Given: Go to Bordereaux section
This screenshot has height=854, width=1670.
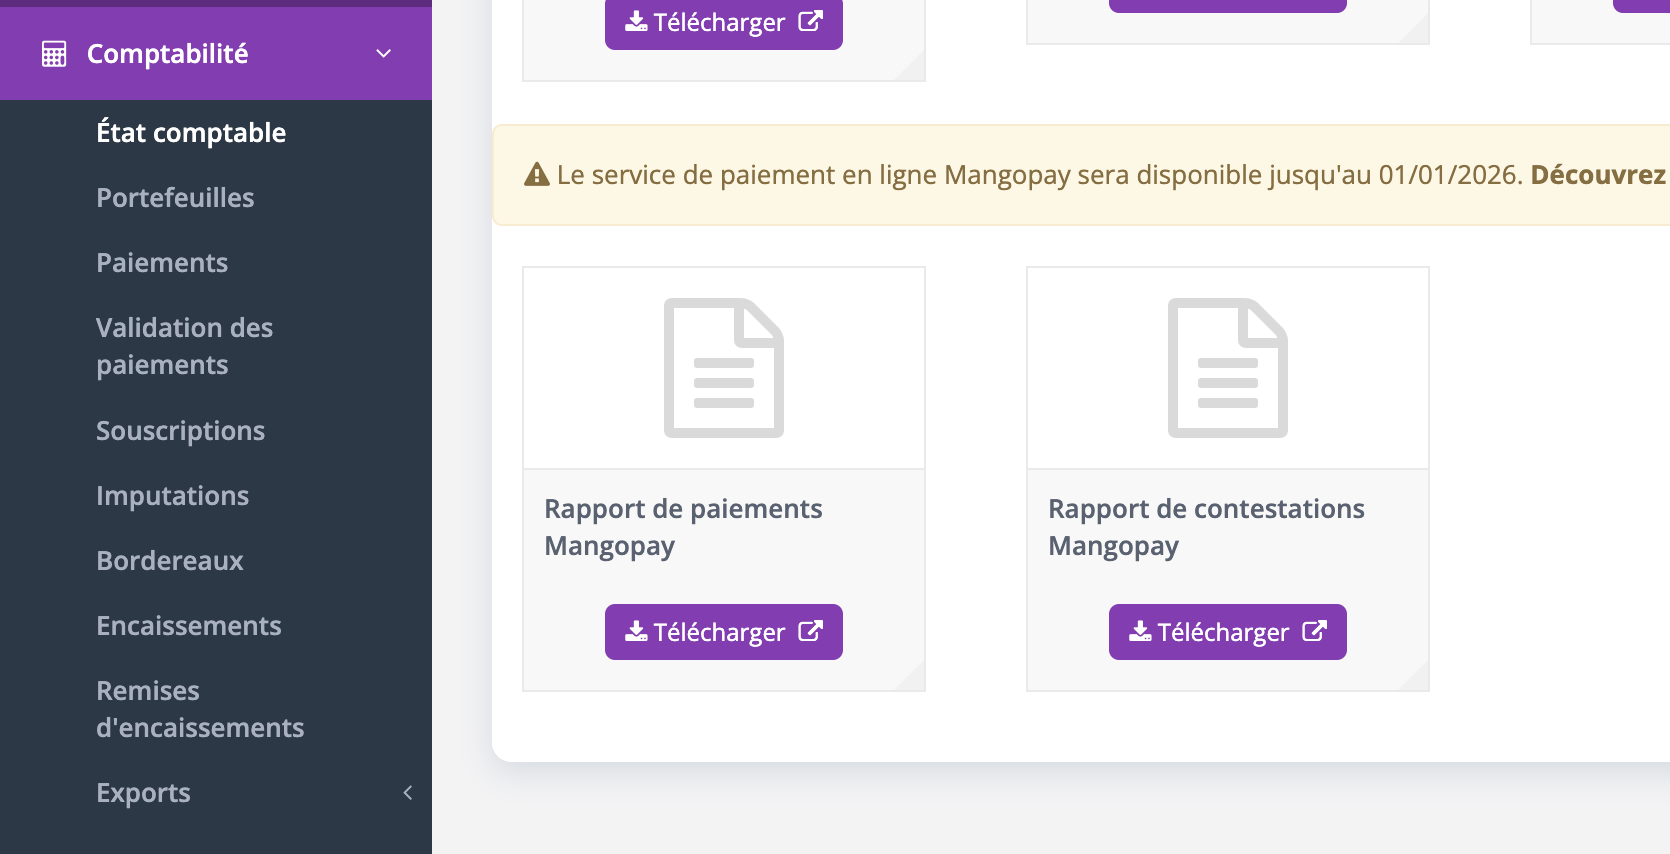Looking at the screenshot, I should coord(169,561).
